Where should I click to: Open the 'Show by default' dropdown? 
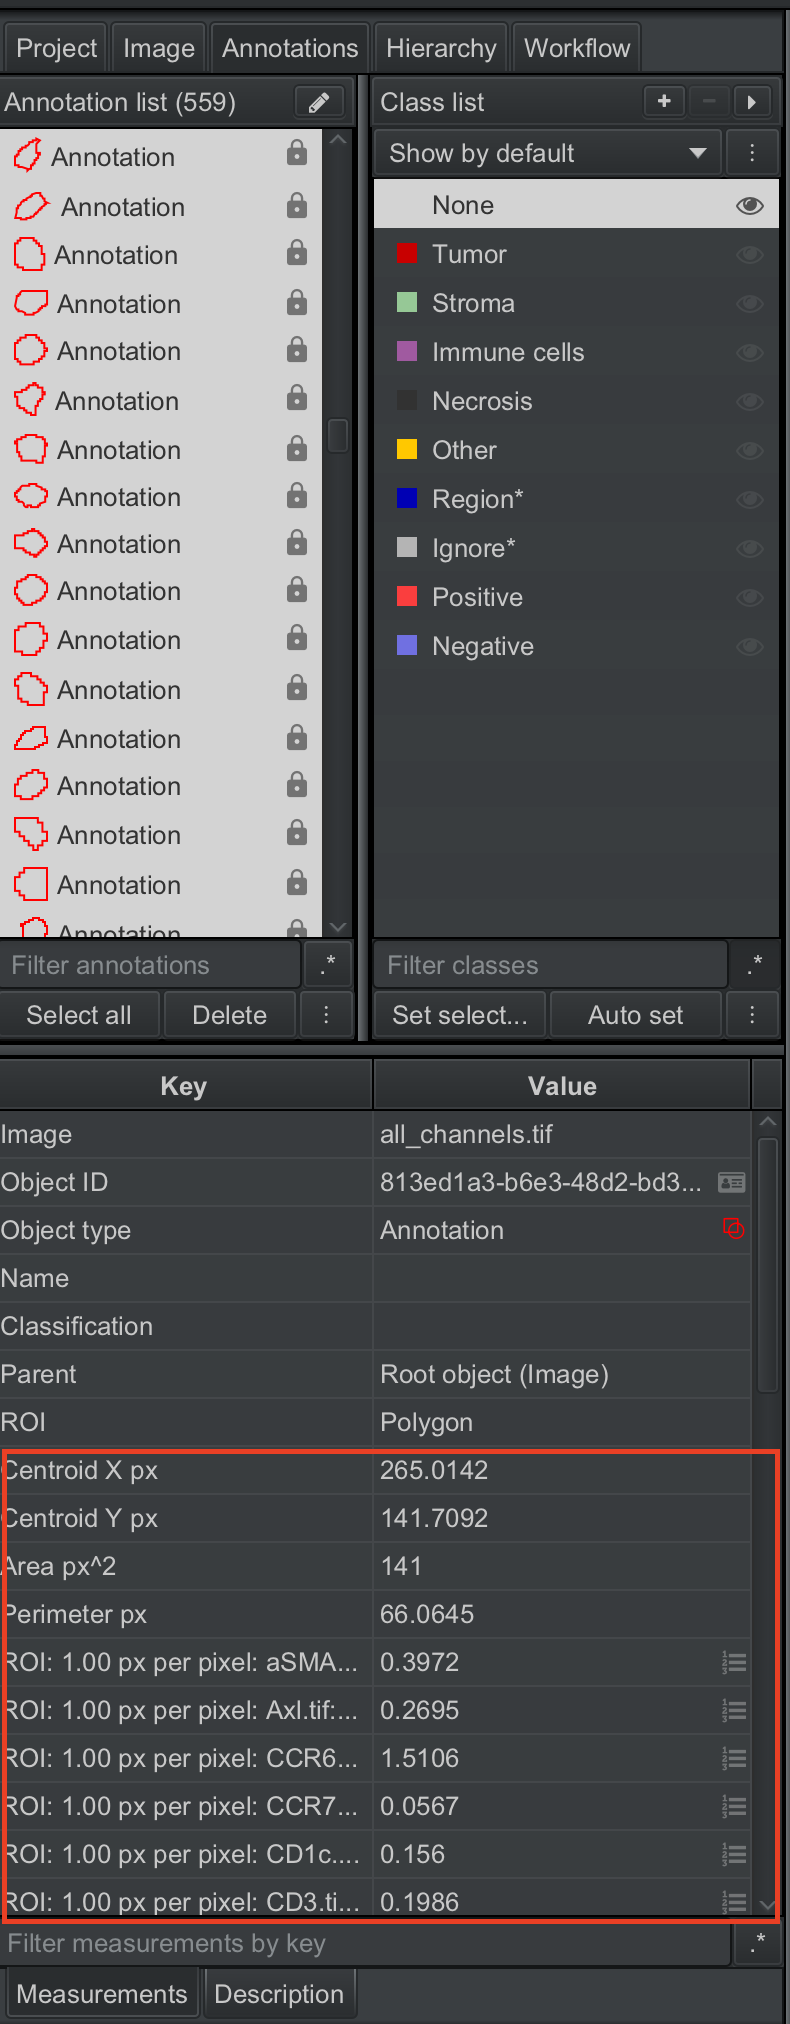[548, 153]
